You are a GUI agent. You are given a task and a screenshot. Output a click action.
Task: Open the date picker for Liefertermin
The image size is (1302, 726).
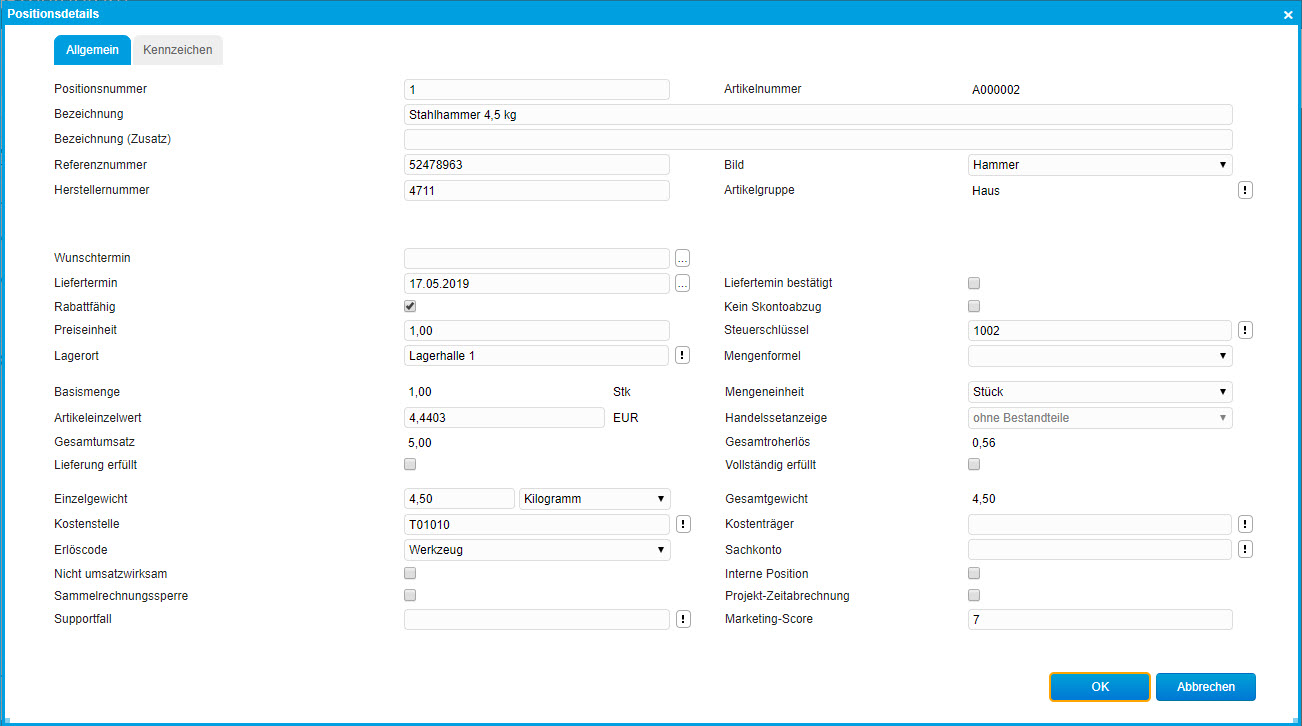tap(682, 284)
